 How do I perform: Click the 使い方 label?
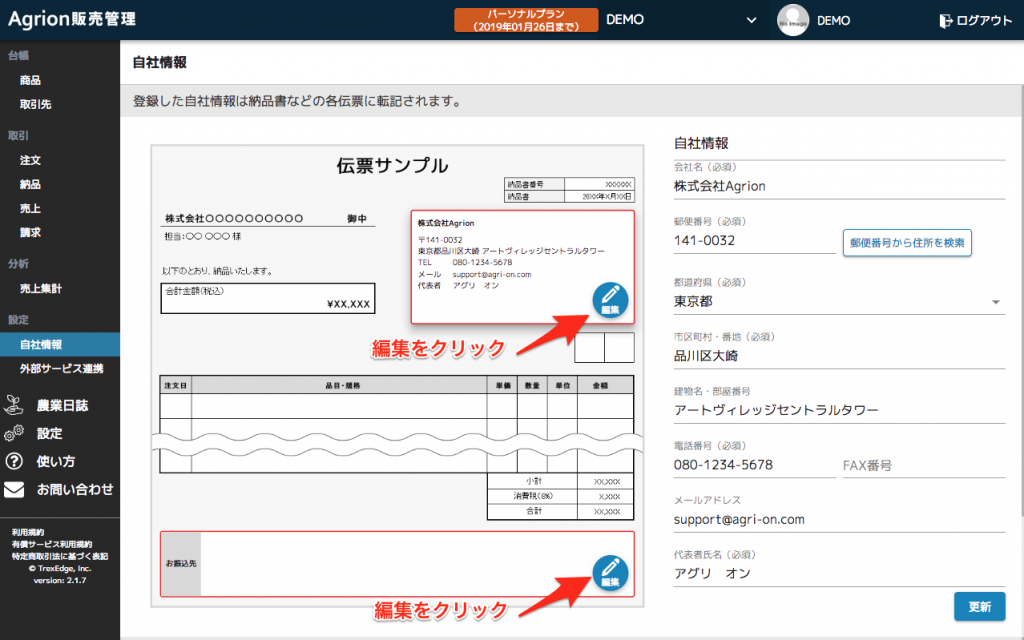[56, 462]
